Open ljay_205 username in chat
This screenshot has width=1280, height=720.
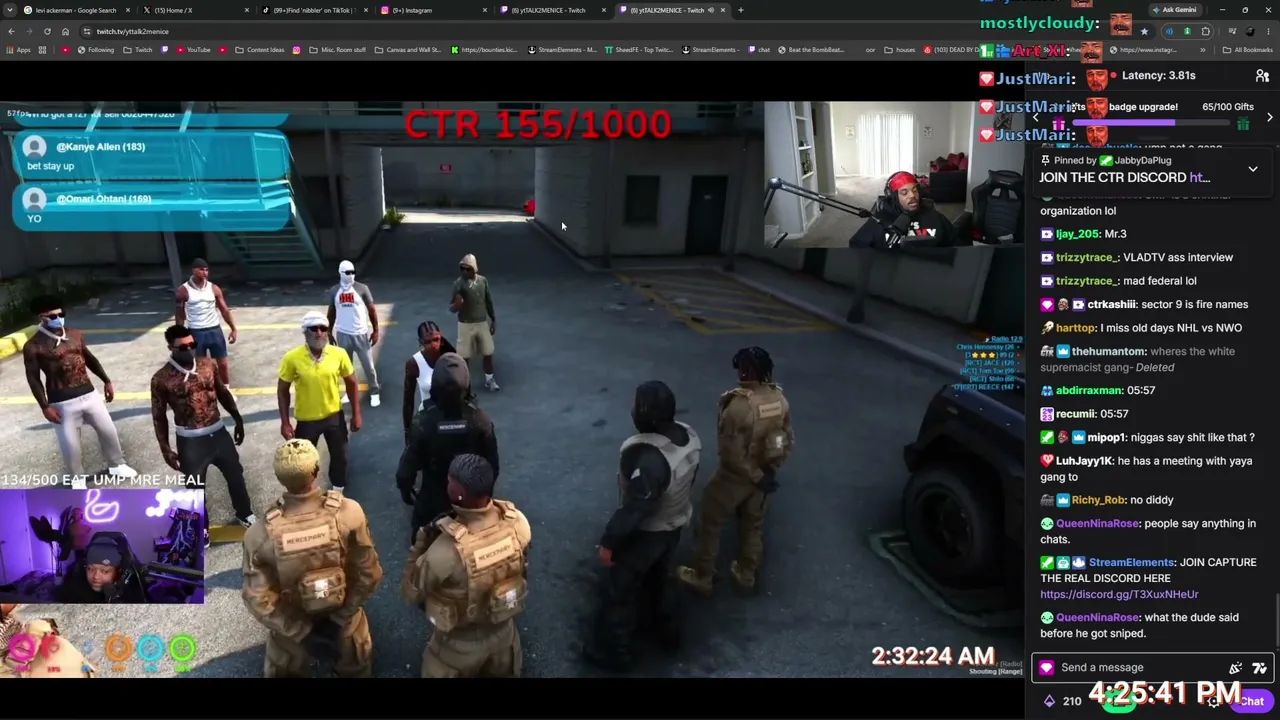(x=1077, y=234)
